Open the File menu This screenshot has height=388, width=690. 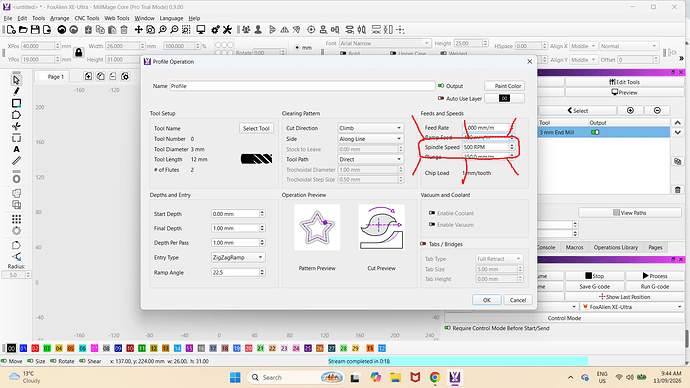(x=8, y=18)
